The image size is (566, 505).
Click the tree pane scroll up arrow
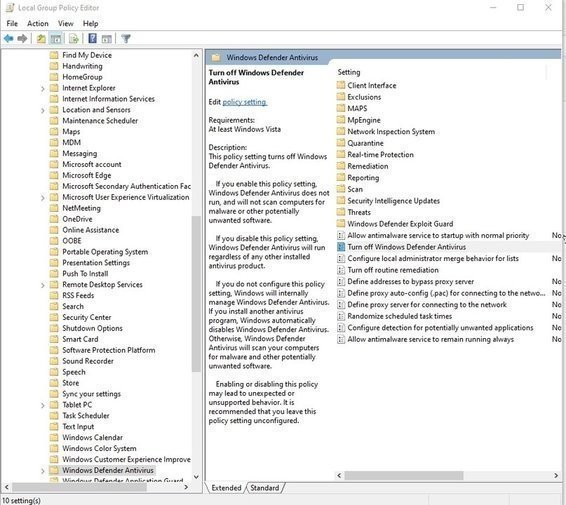coord(196,55)
